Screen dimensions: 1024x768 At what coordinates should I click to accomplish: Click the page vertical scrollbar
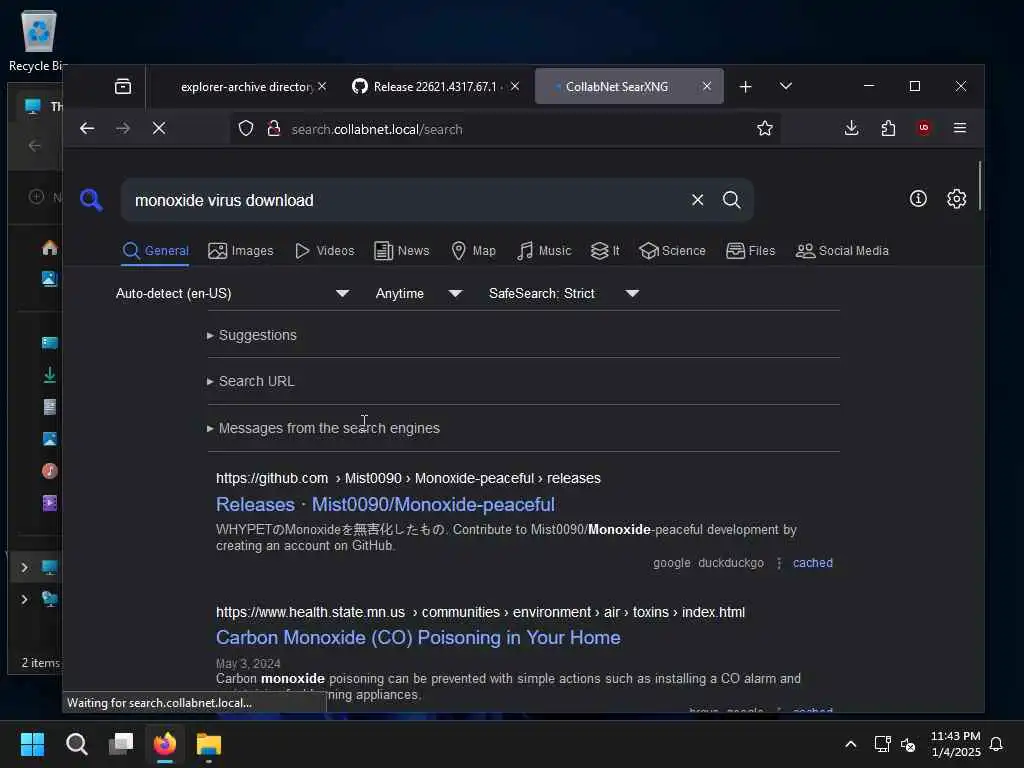[x=980, y=186]
